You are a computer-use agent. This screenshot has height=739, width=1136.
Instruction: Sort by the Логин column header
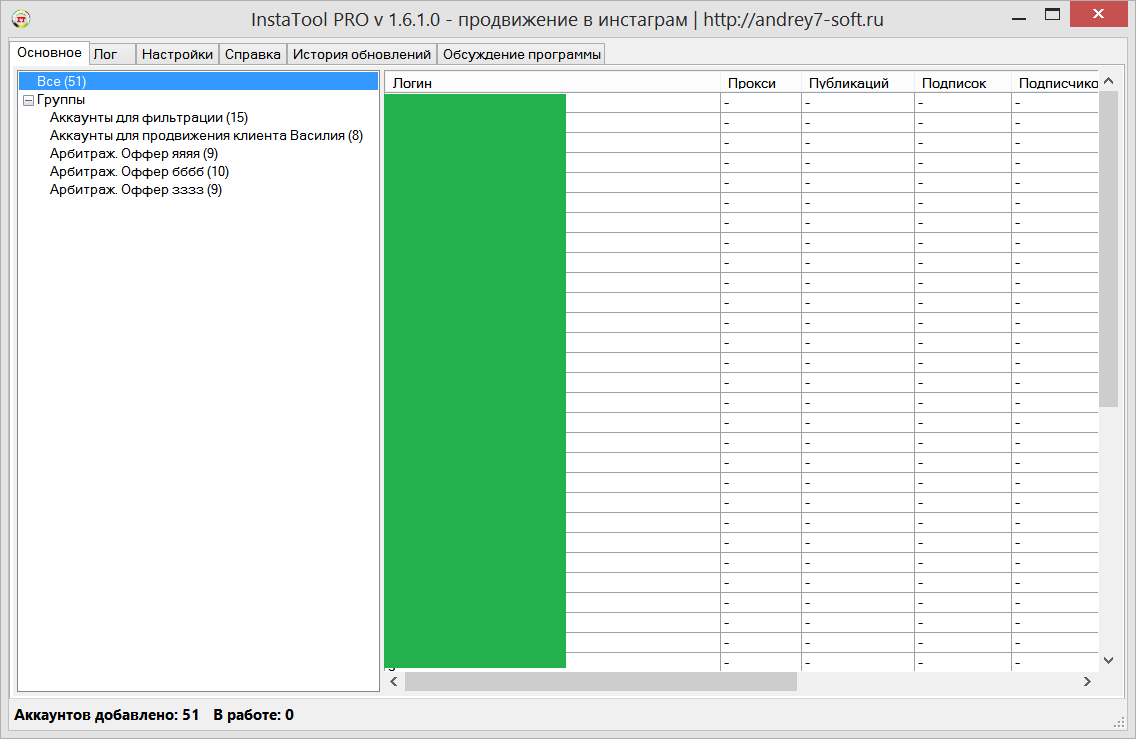click(552, 83)
